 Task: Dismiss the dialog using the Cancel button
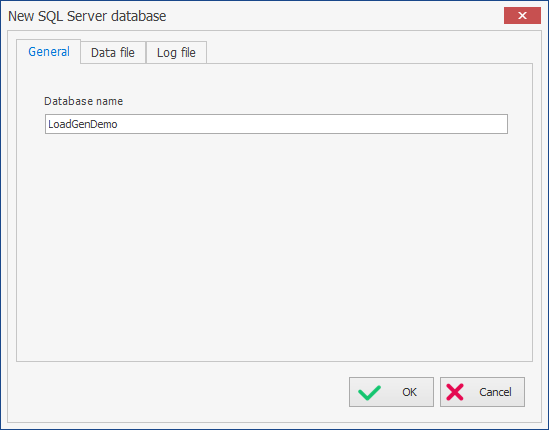point(482,392)
